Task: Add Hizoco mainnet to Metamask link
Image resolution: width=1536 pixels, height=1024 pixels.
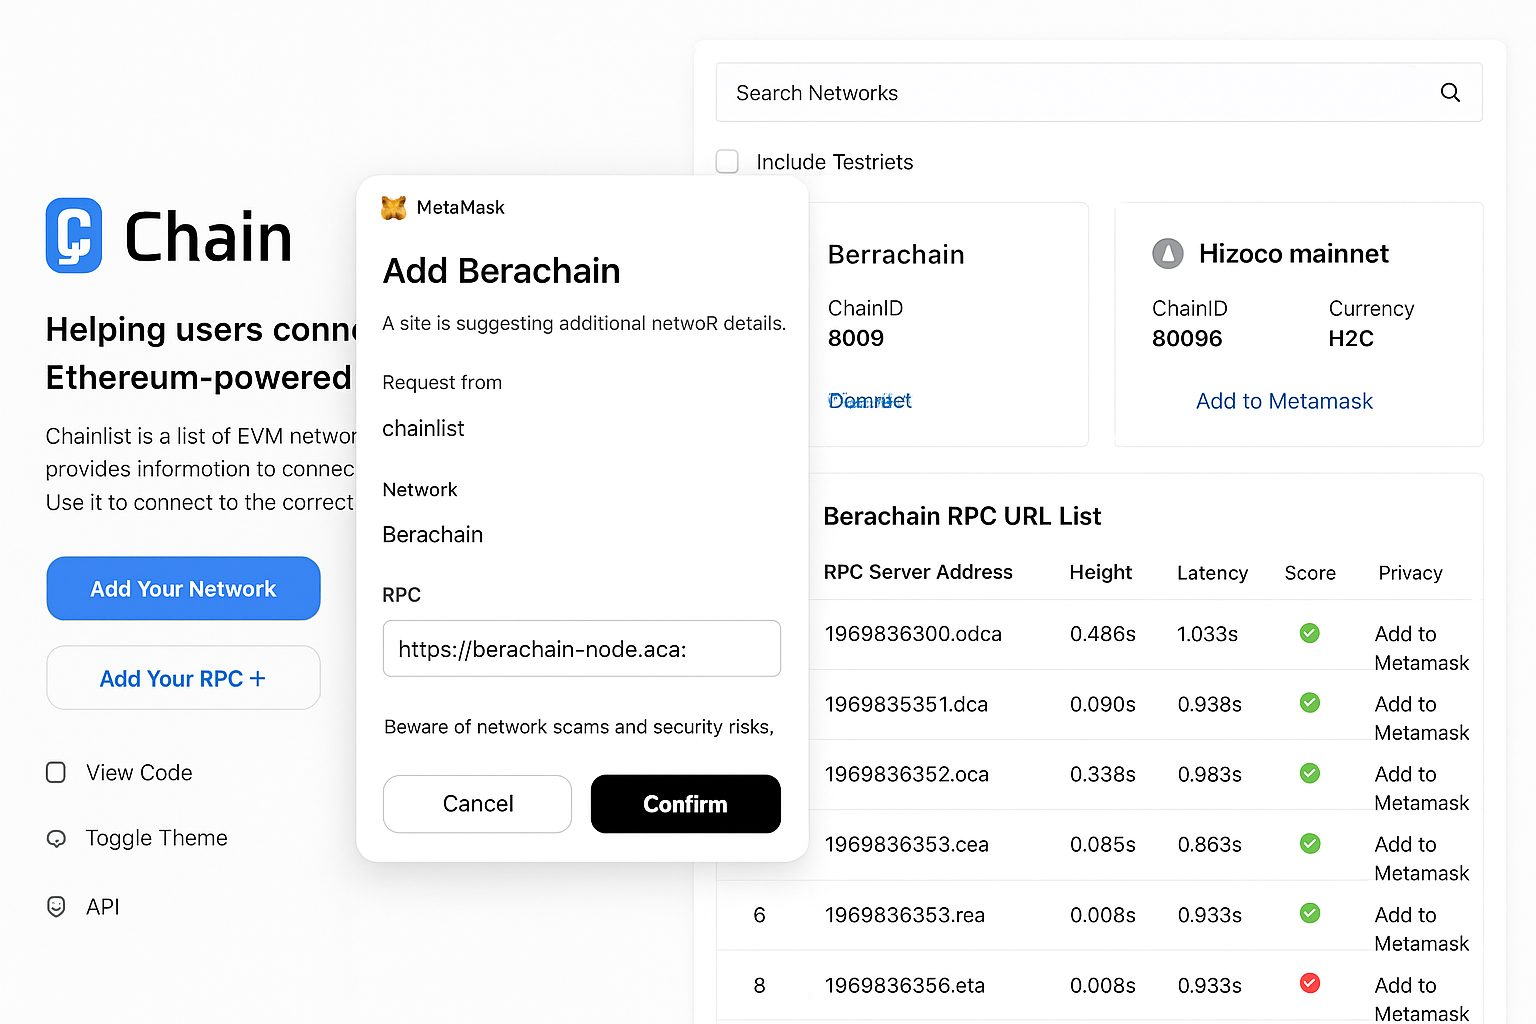Action: [x=1284, y=401]
